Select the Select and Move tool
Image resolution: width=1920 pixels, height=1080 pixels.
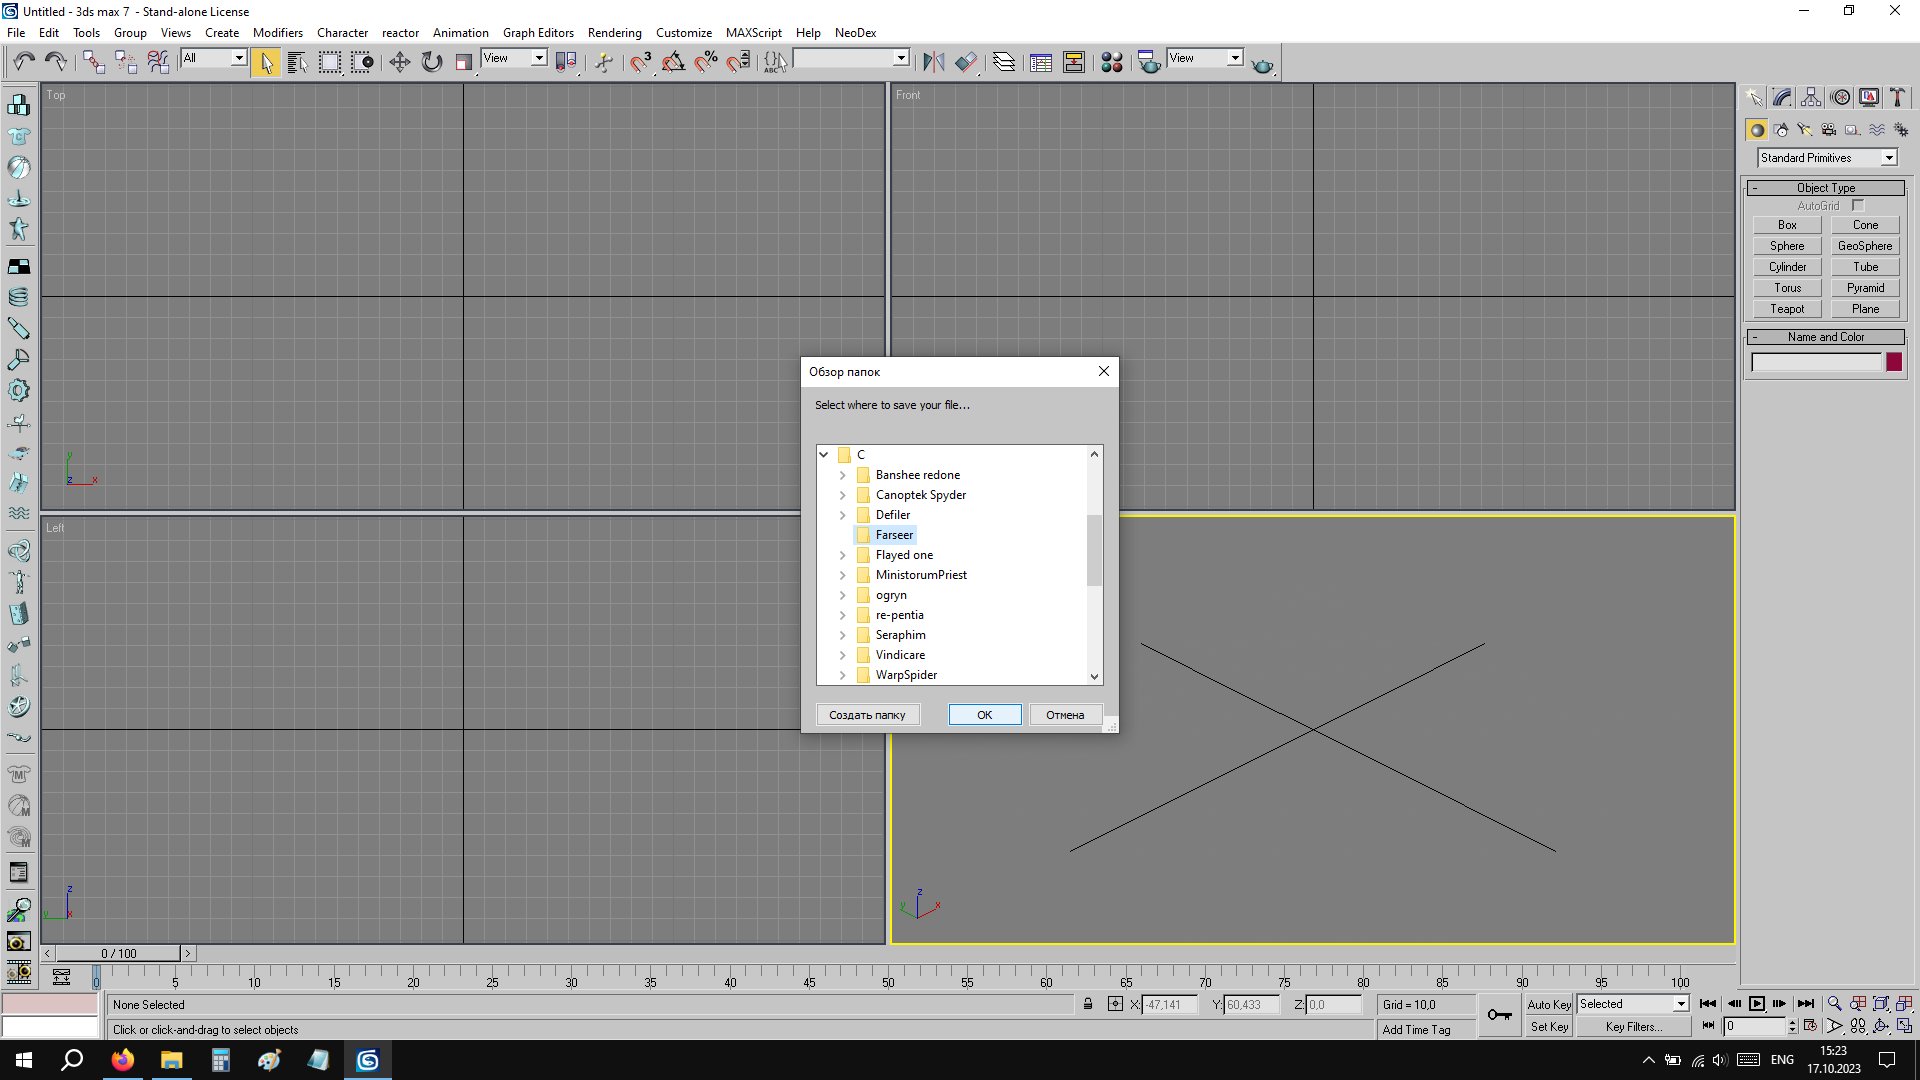coord(399,62)
